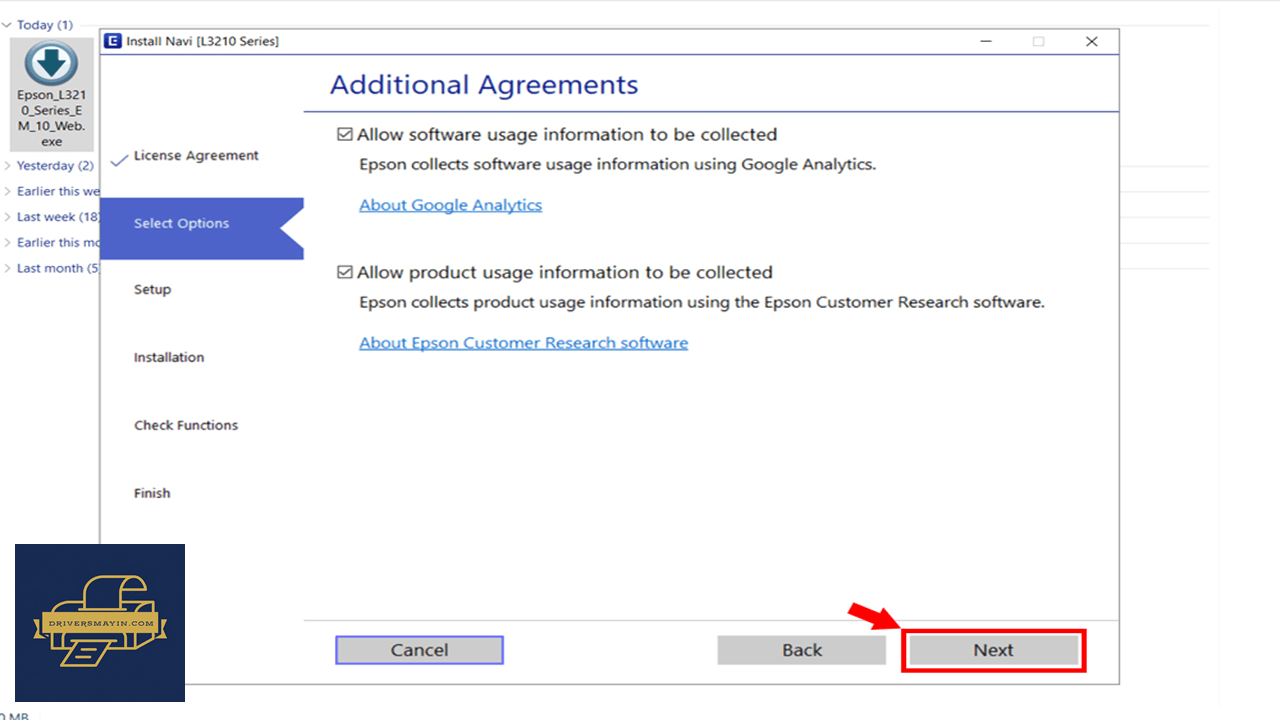Go to the Finish step
Screen dimensions: 1280x720
pos(152,493)
